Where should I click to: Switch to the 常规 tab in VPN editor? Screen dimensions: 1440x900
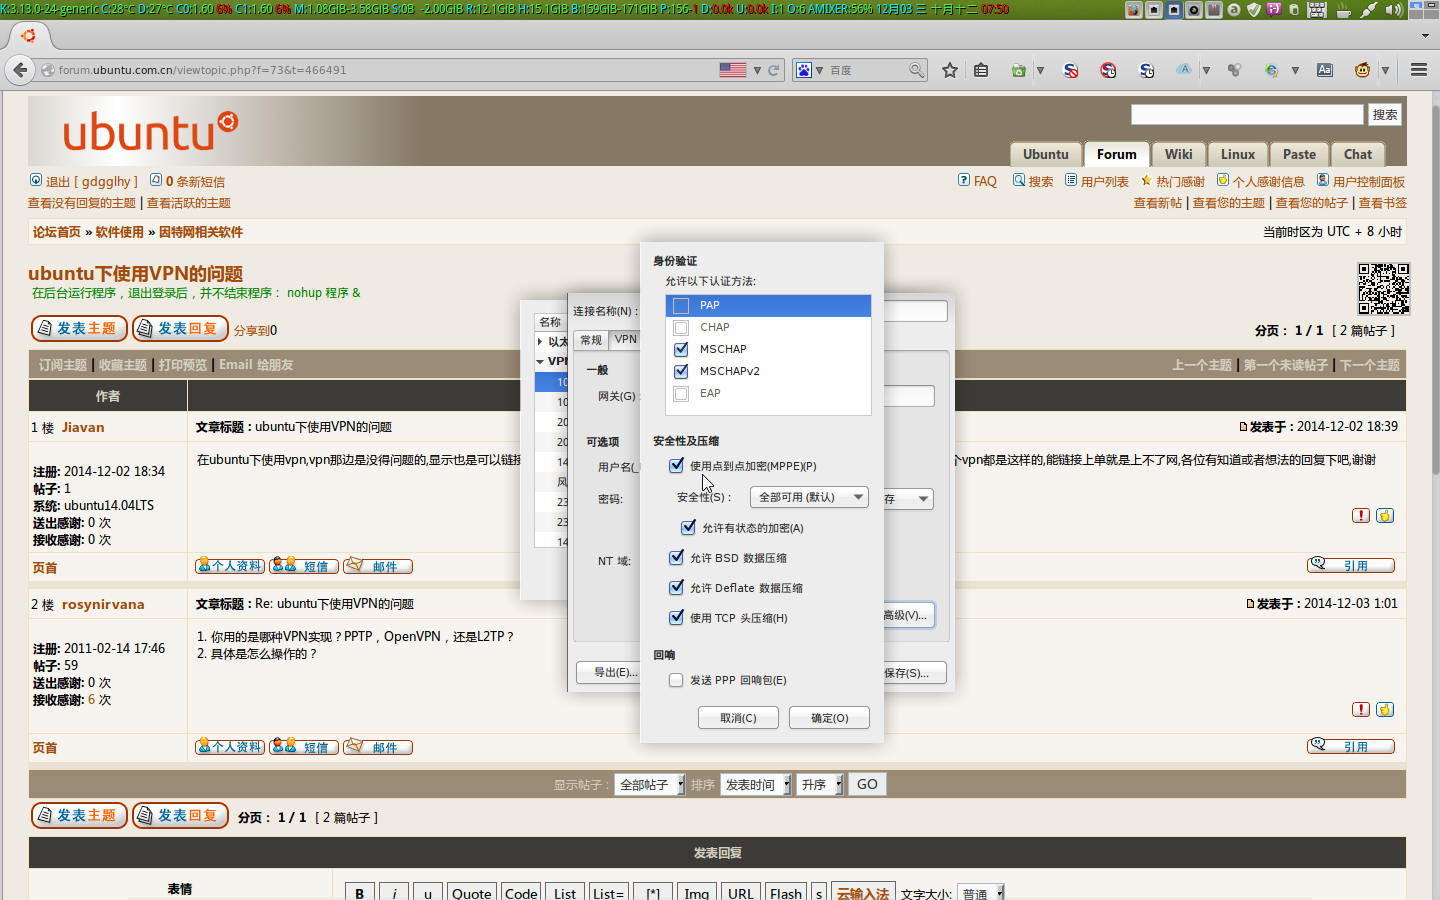[x=591, y=340]
